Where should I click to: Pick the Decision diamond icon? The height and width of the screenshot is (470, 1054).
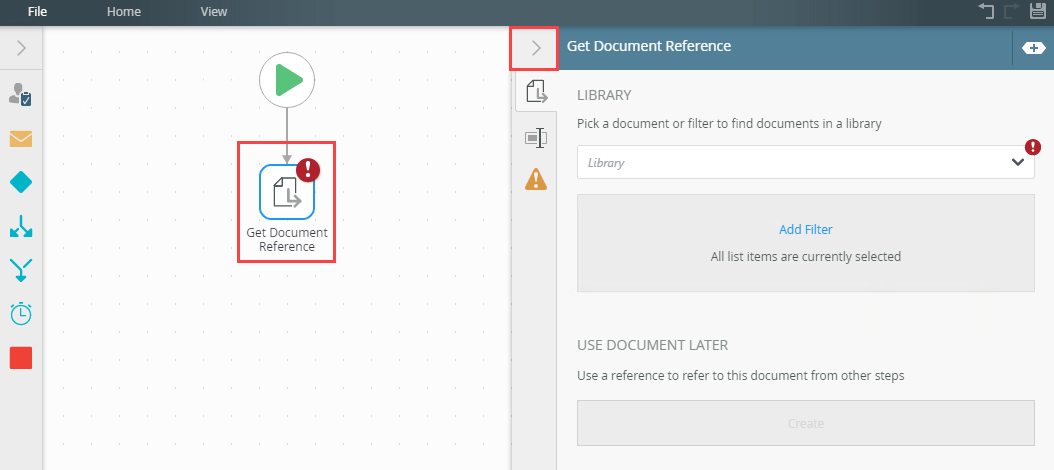tap(21, 182)
